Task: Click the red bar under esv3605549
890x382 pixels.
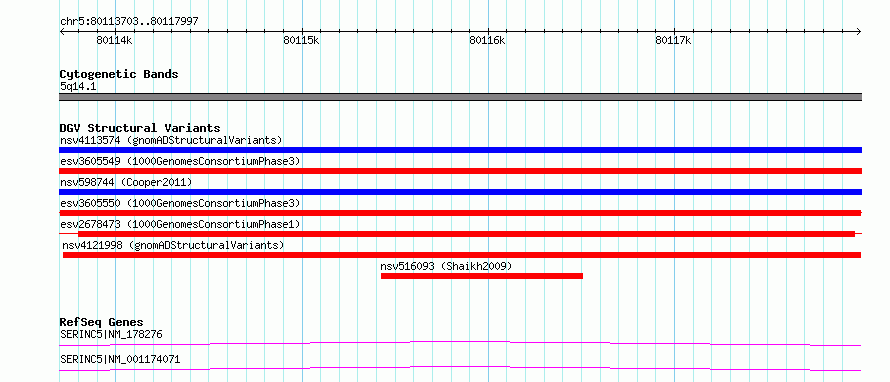Action: pyautogui.click(x=460, y=171)
